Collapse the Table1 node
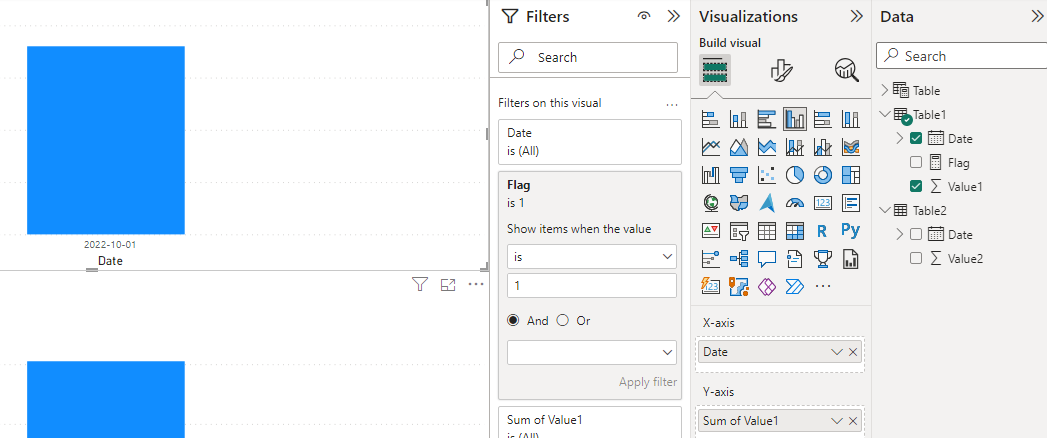The width and height of the screenshot is (1047, 438). click(x=885, y=114)
